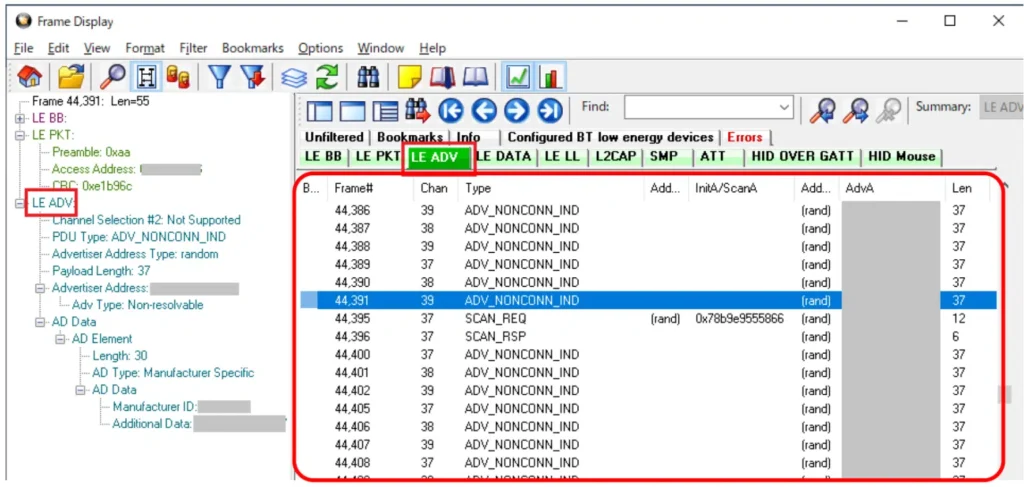Click the open folder icon

[71, 77]
